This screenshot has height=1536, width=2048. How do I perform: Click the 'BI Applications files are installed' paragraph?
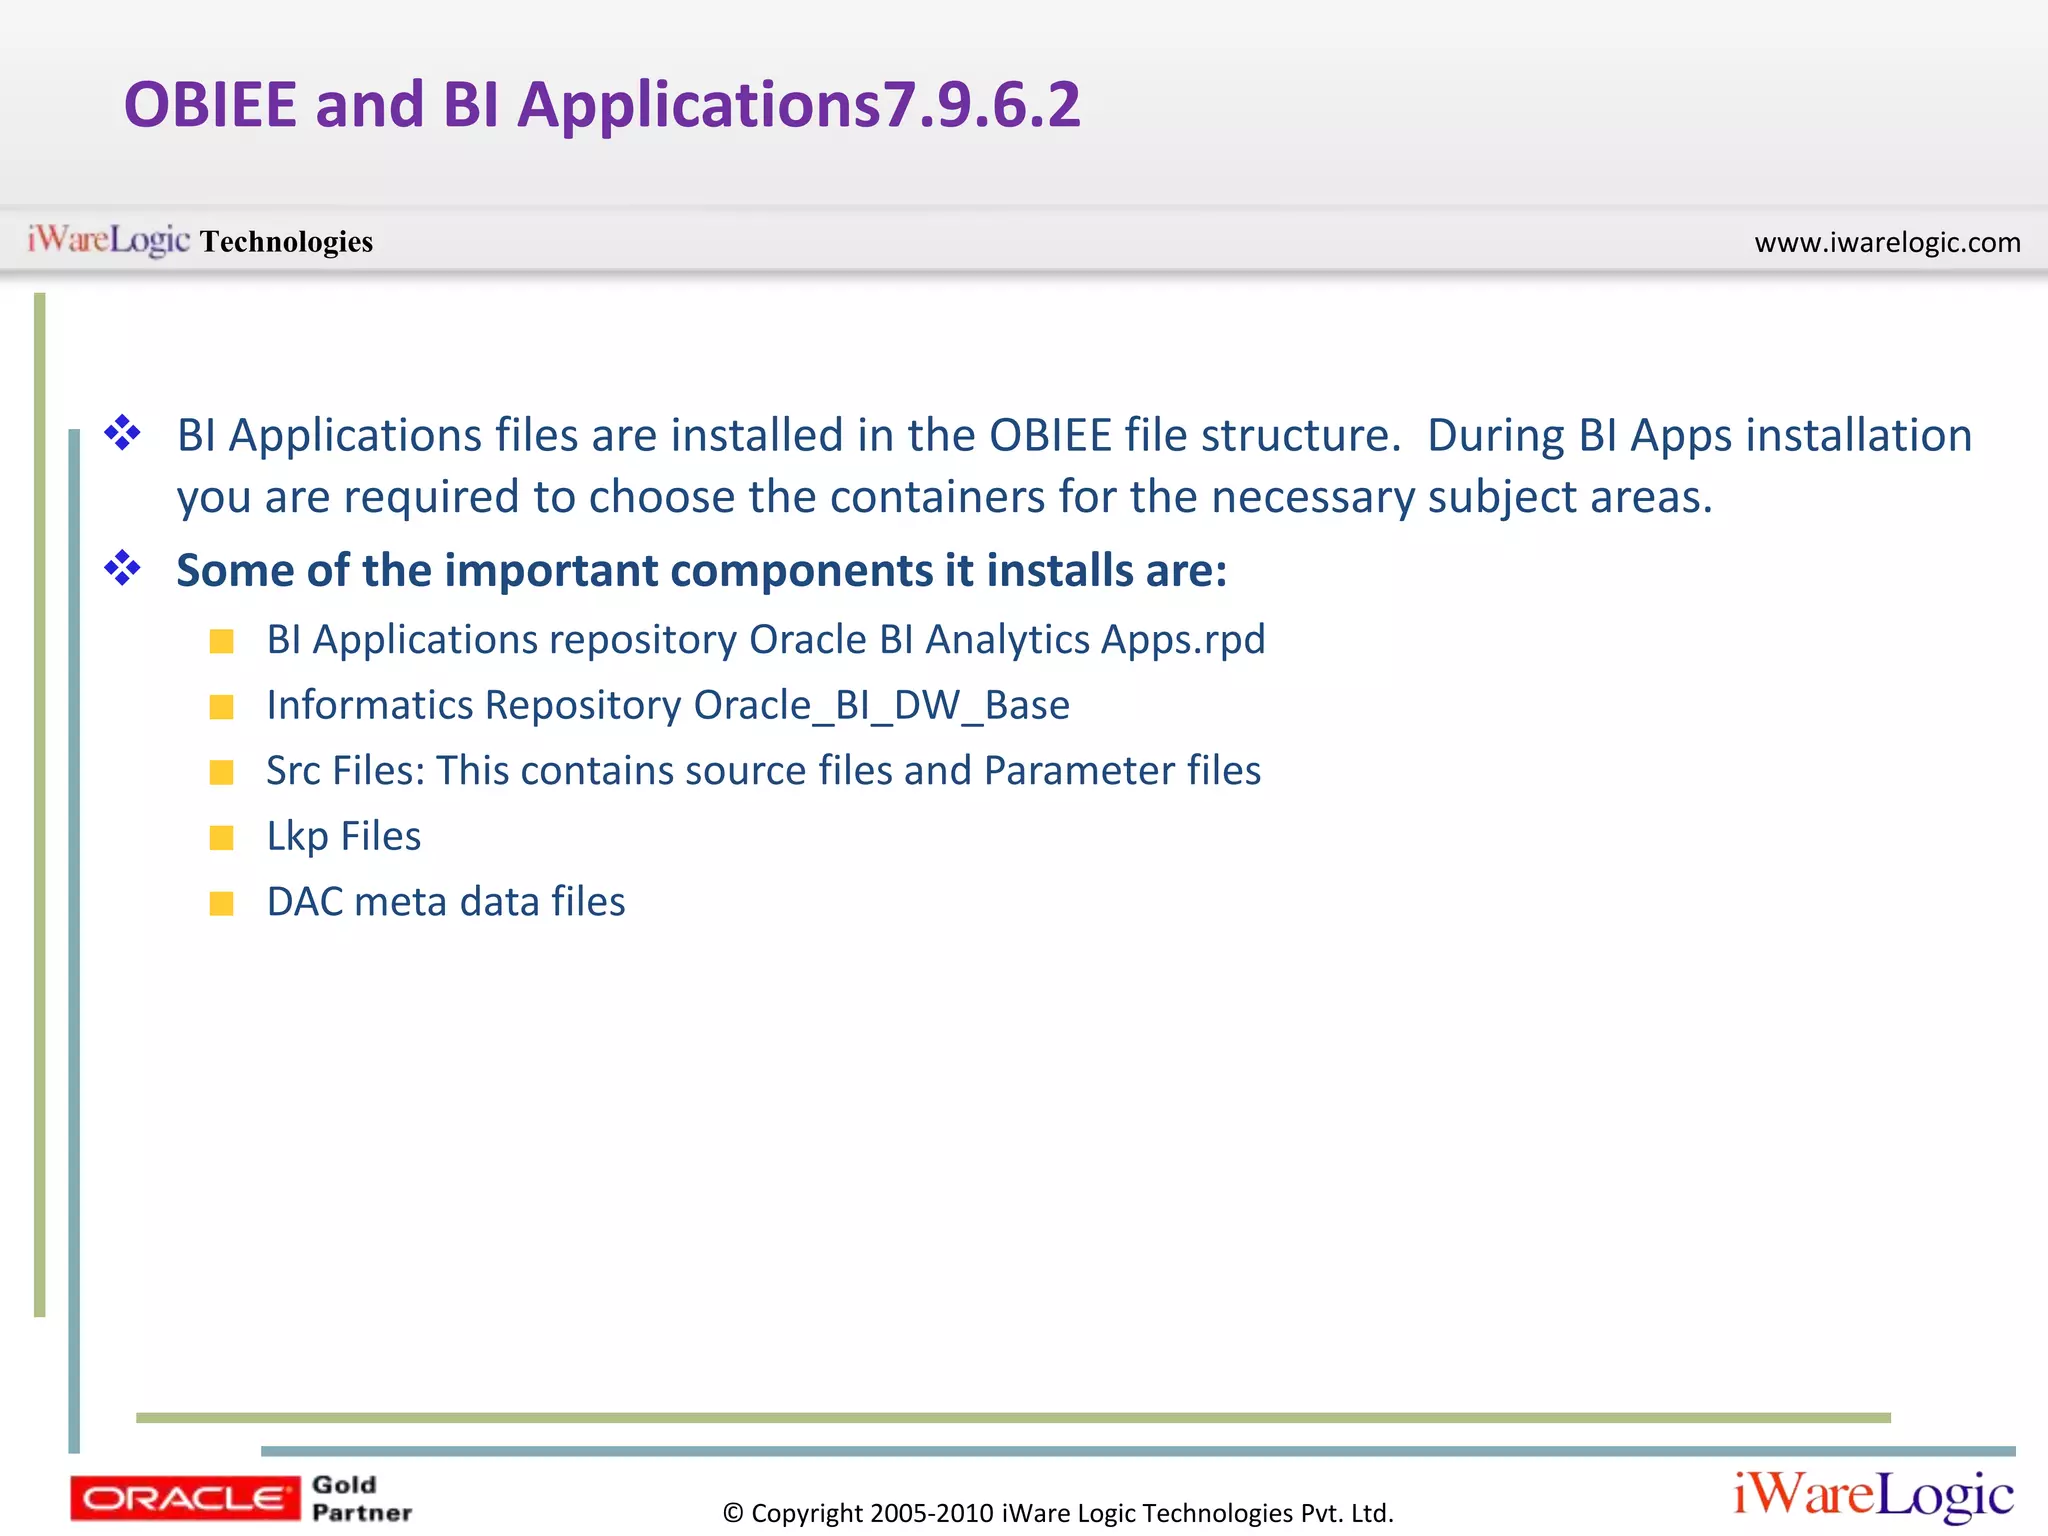pyautogui.click(x=1073, y=466)
